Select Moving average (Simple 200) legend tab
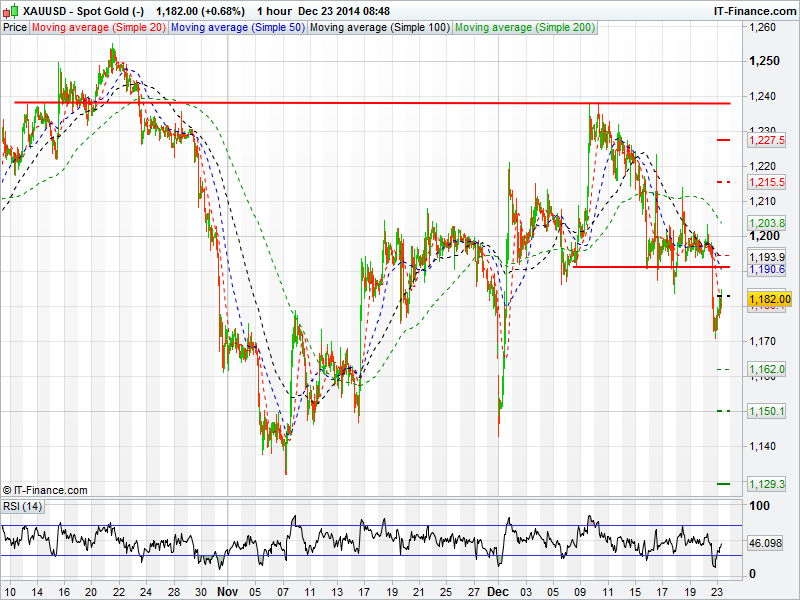The height and width of the screenshot is (600, 800). click(x=524, y=27)
